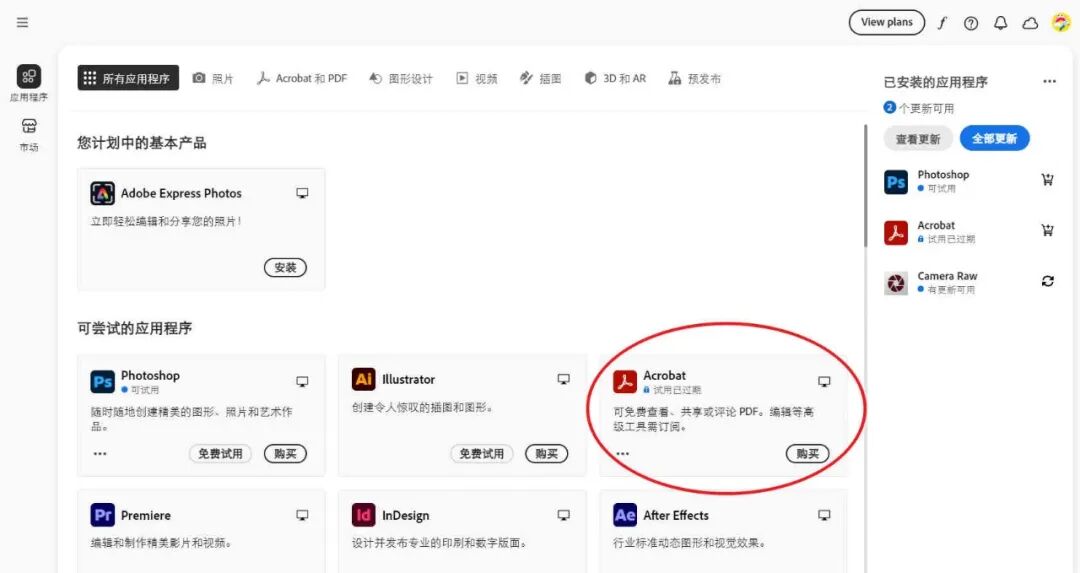Click the InDesign Id icon

364,515
